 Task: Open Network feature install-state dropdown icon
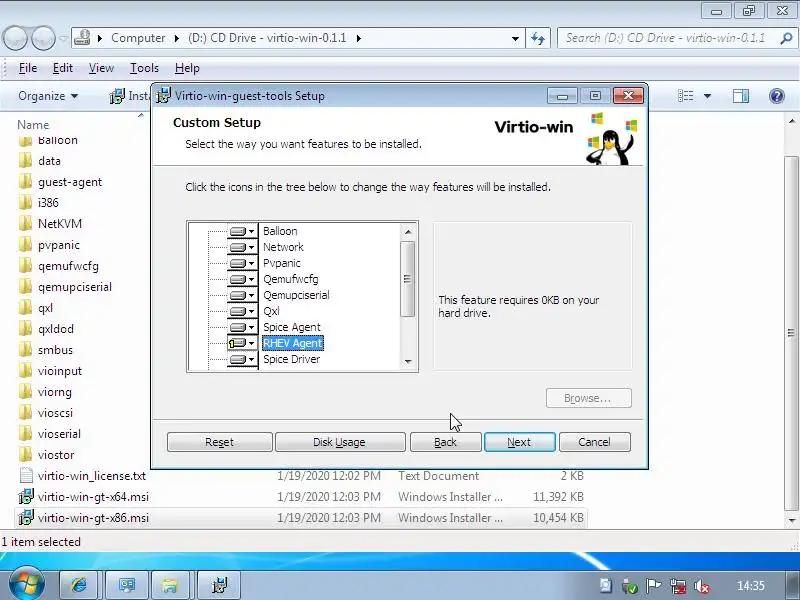[242, 247]
